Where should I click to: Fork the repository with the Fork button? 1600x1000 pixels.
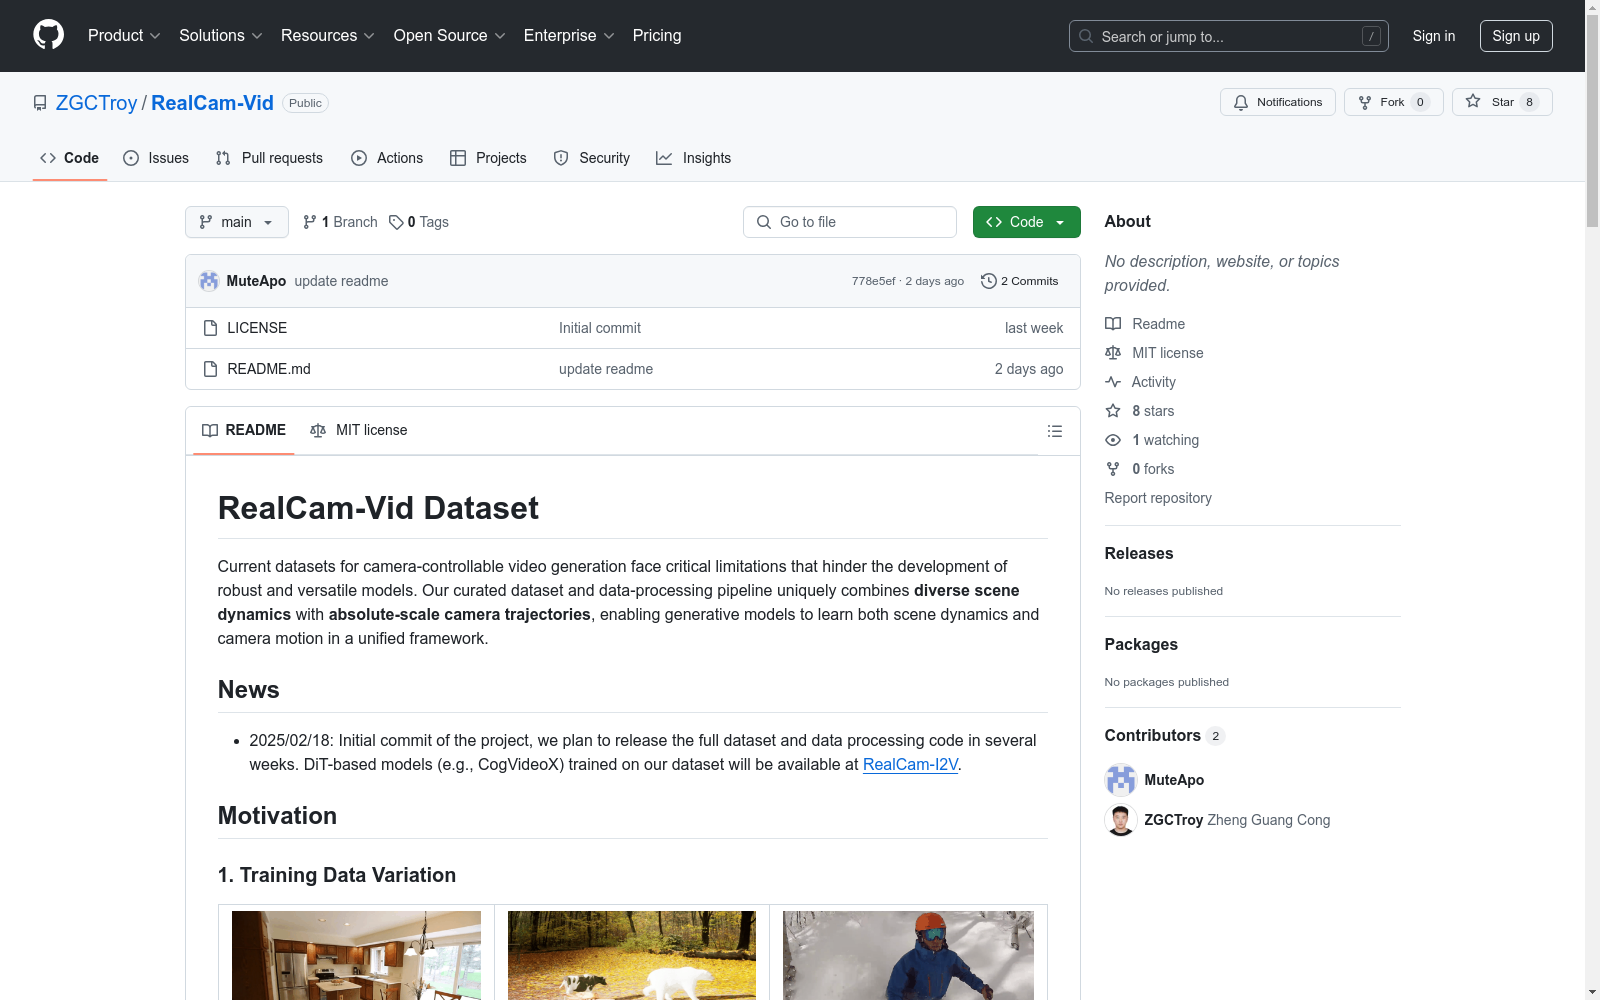pos(1393,102)
